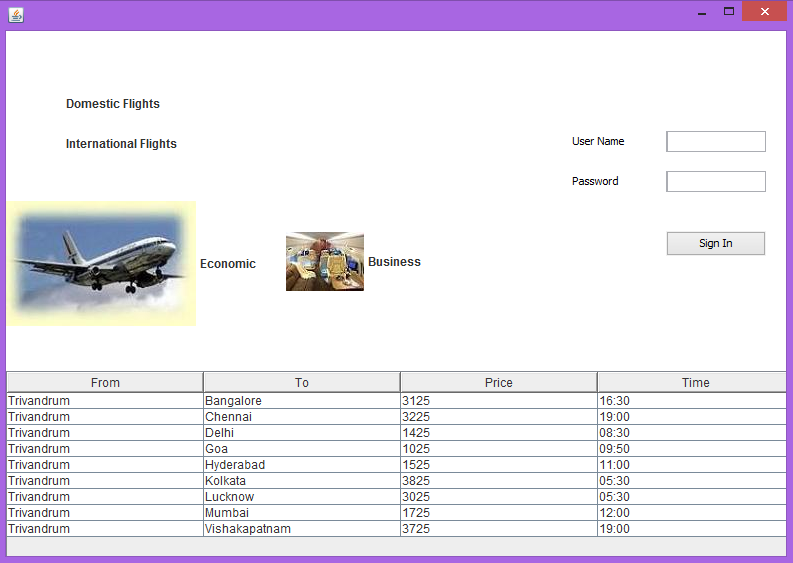Viewport: 793px width, 563px height.
Task: Click the Java application icon in title bar
Action: pyautogui.click(x=16, y=15)
